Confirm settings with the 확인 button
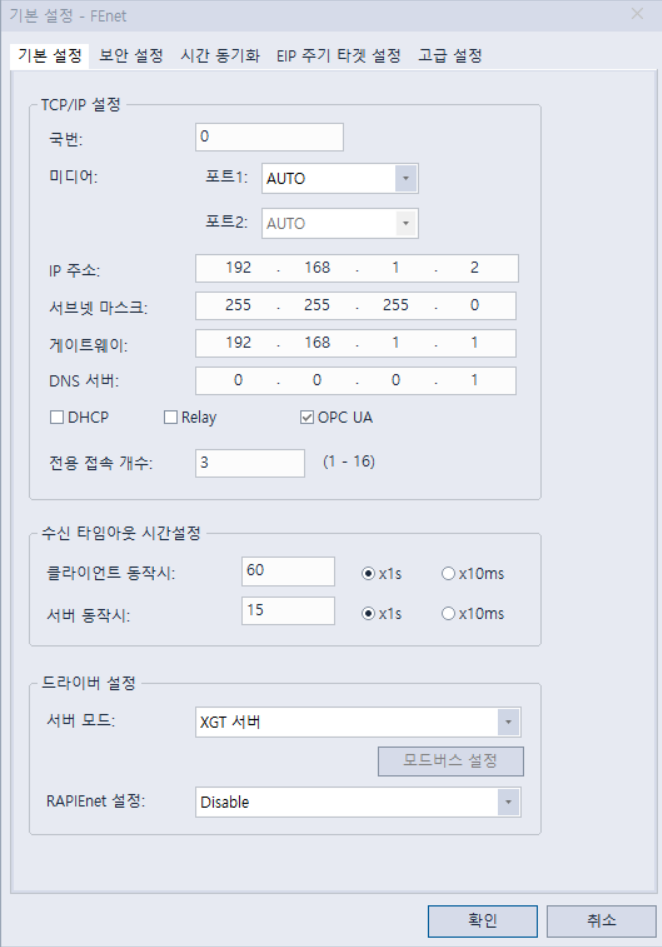The width and height of the screenshot is (662, 947). (481, 921)
